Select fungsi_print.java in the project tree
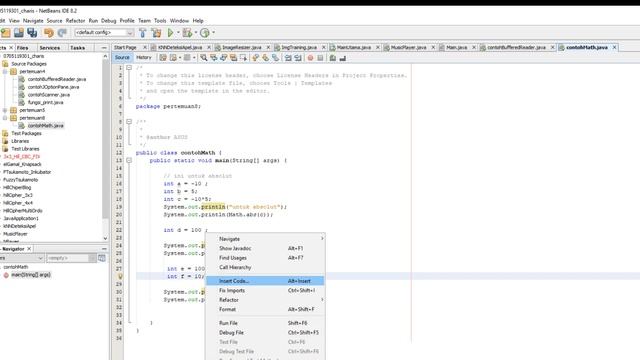 tap(45, 102)
